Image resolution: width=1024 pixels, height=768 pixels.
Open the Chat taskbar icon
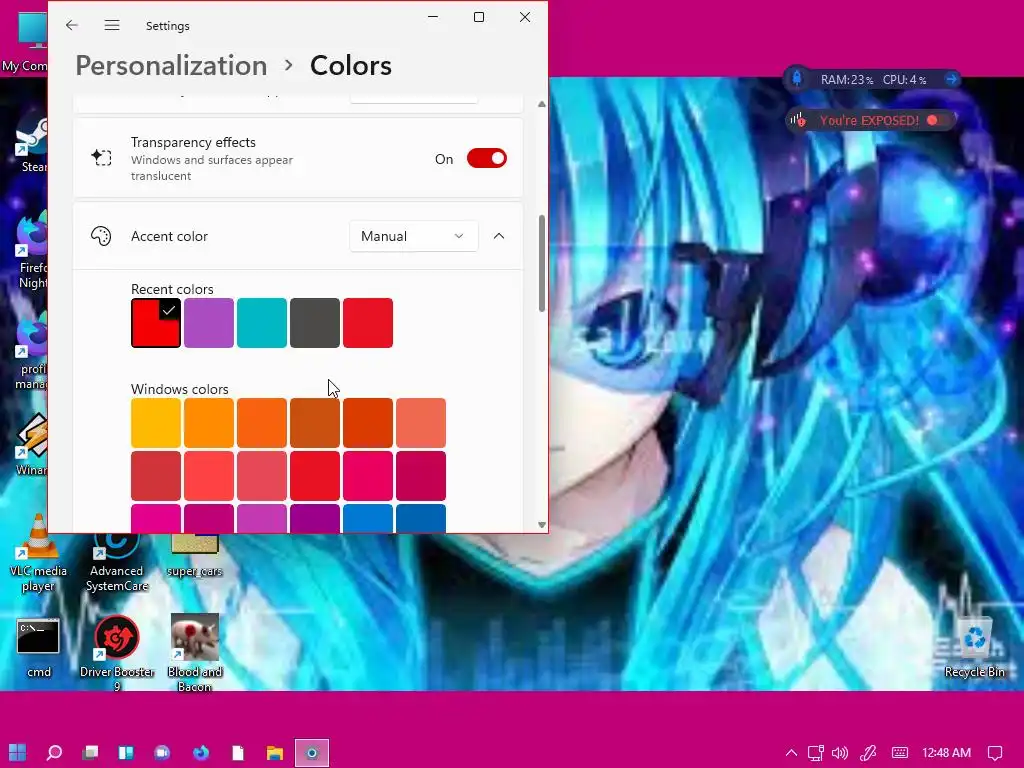point(162,753)
